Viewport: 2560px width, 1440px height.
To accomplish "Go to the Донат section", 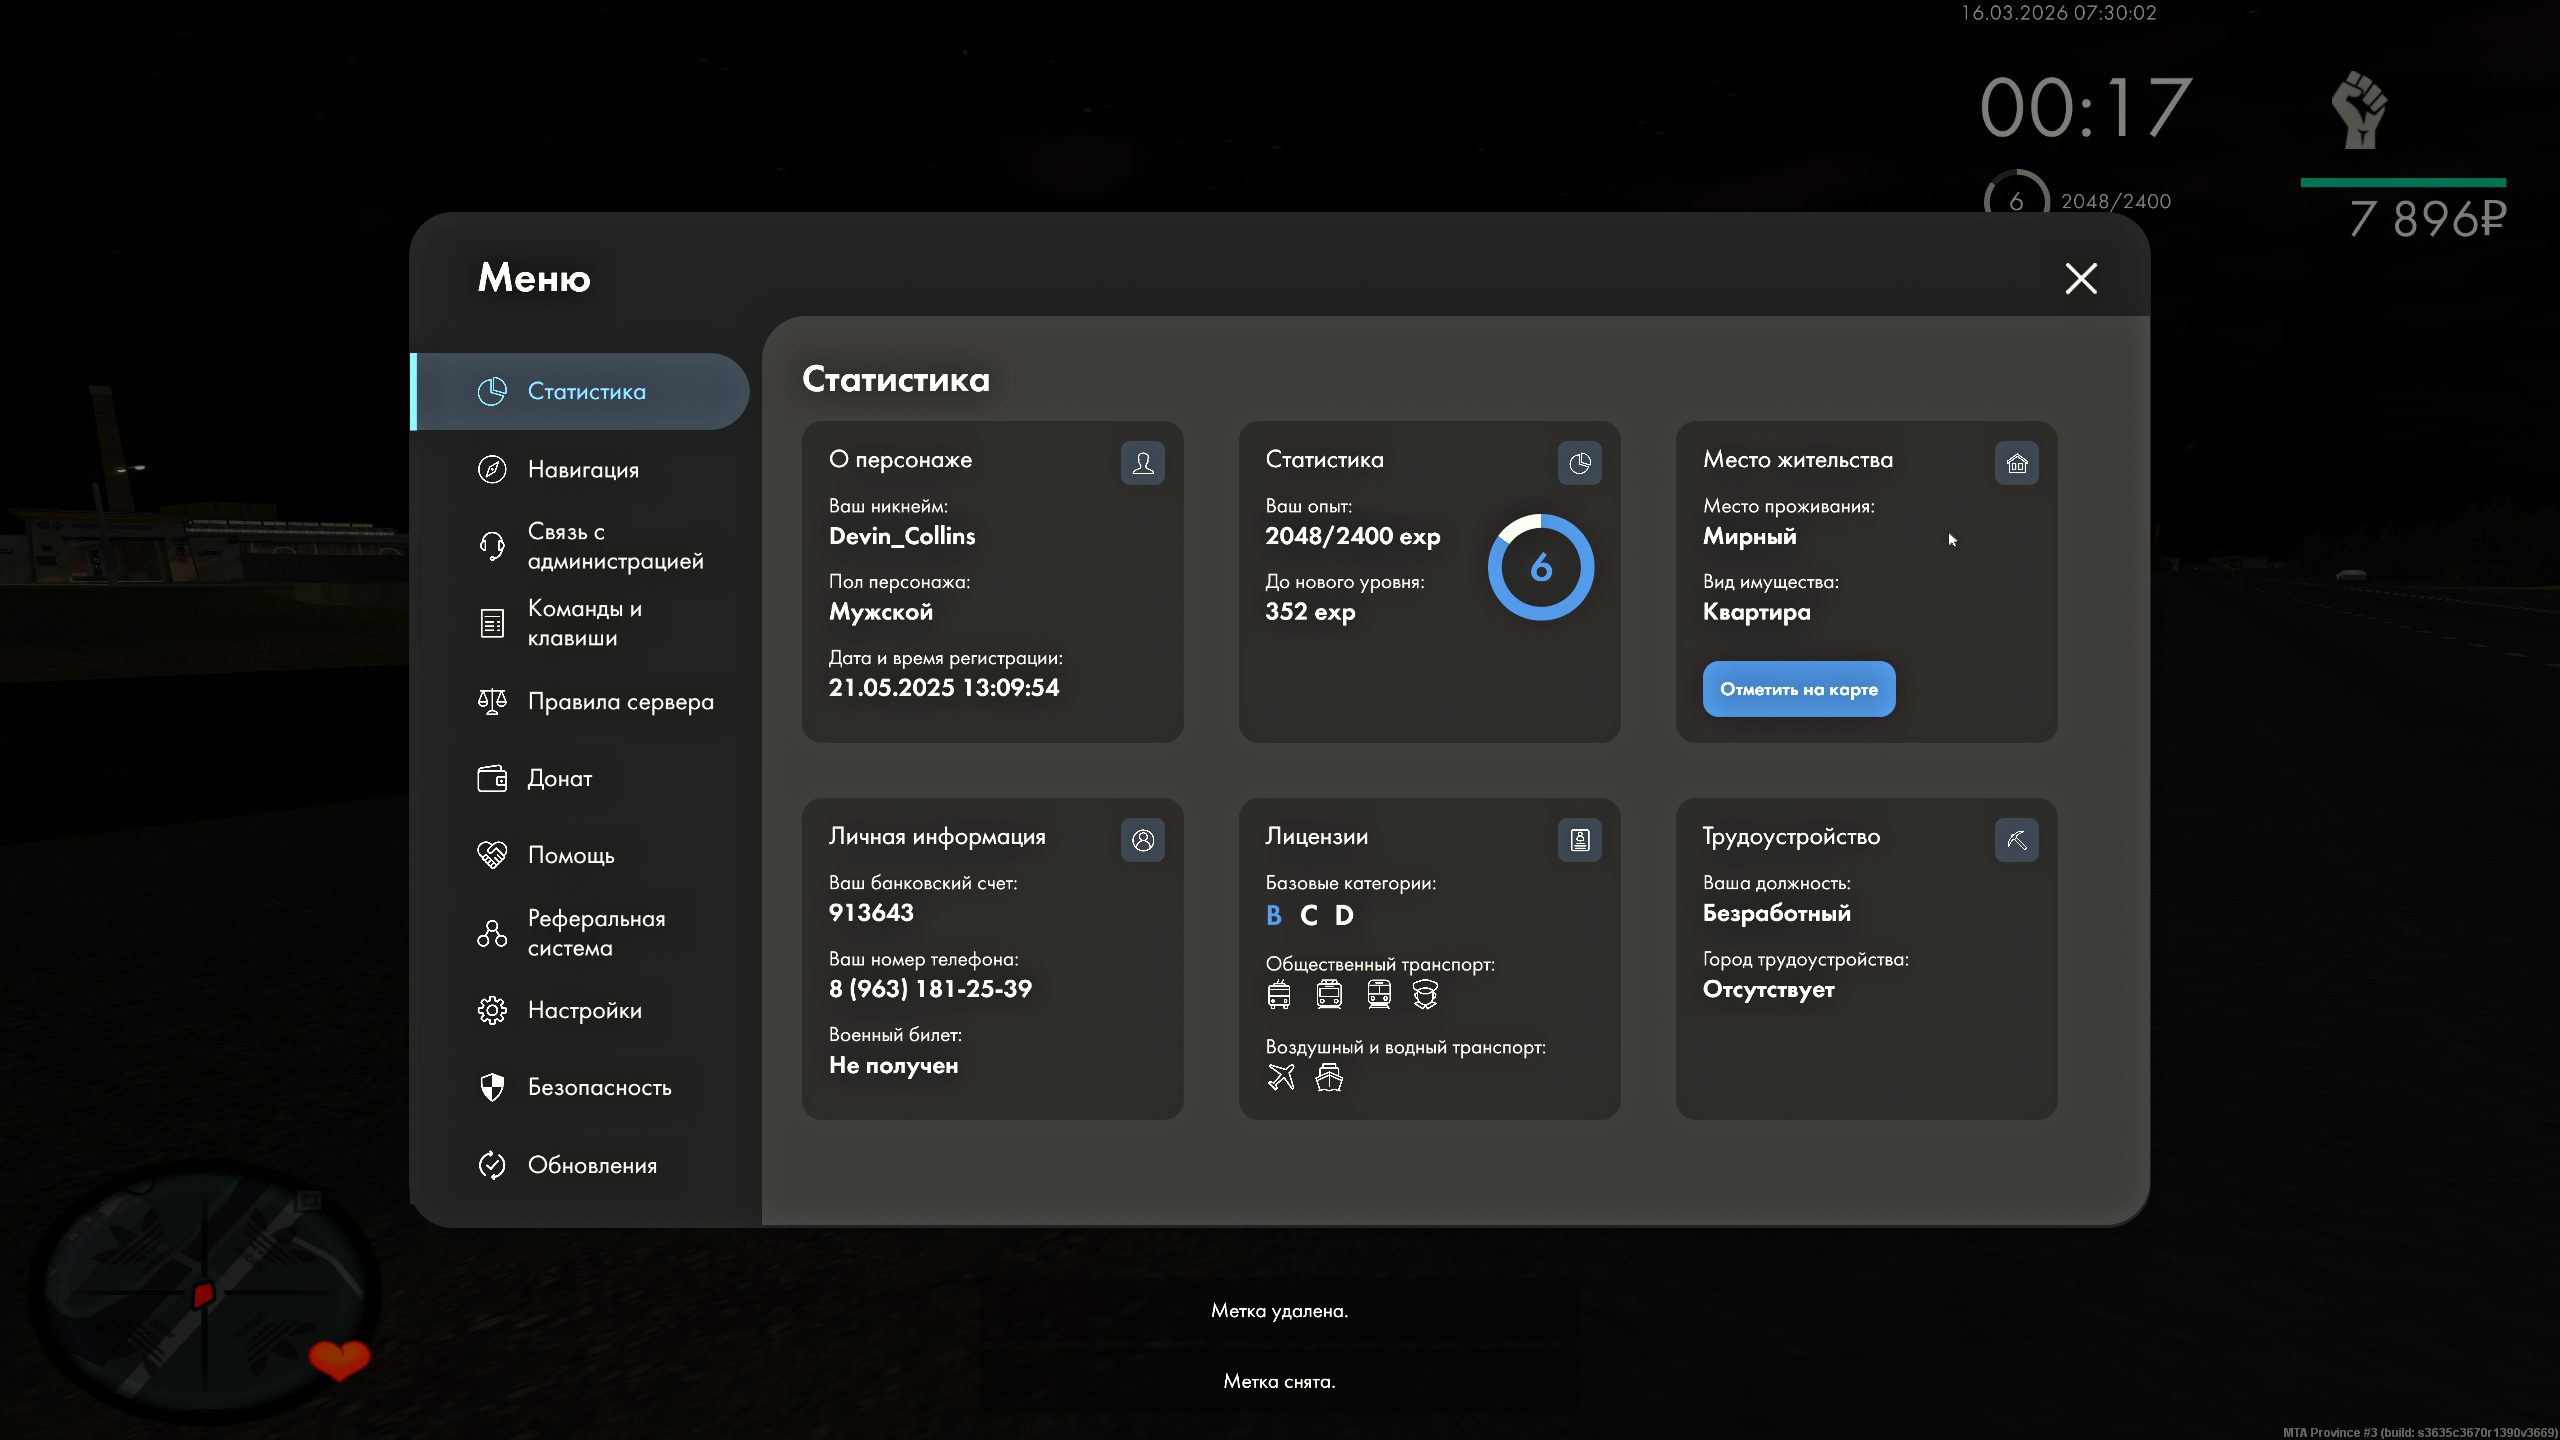I will (x=560, y=778).
